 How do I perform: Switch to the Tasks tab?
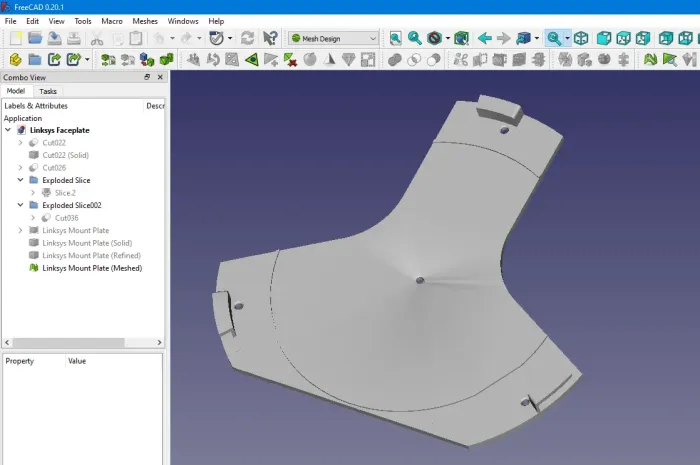click(x=48, y=91)
